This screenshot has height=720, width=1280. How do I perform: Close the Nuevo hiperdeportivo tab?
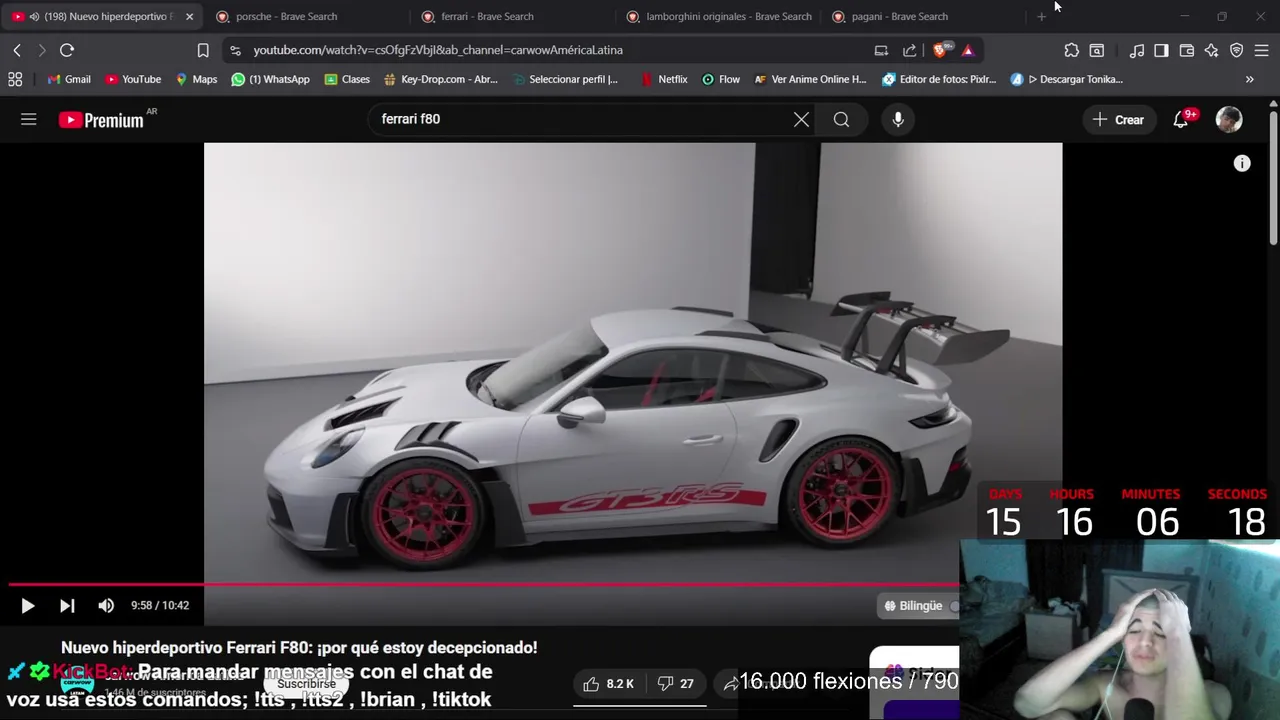189,16
